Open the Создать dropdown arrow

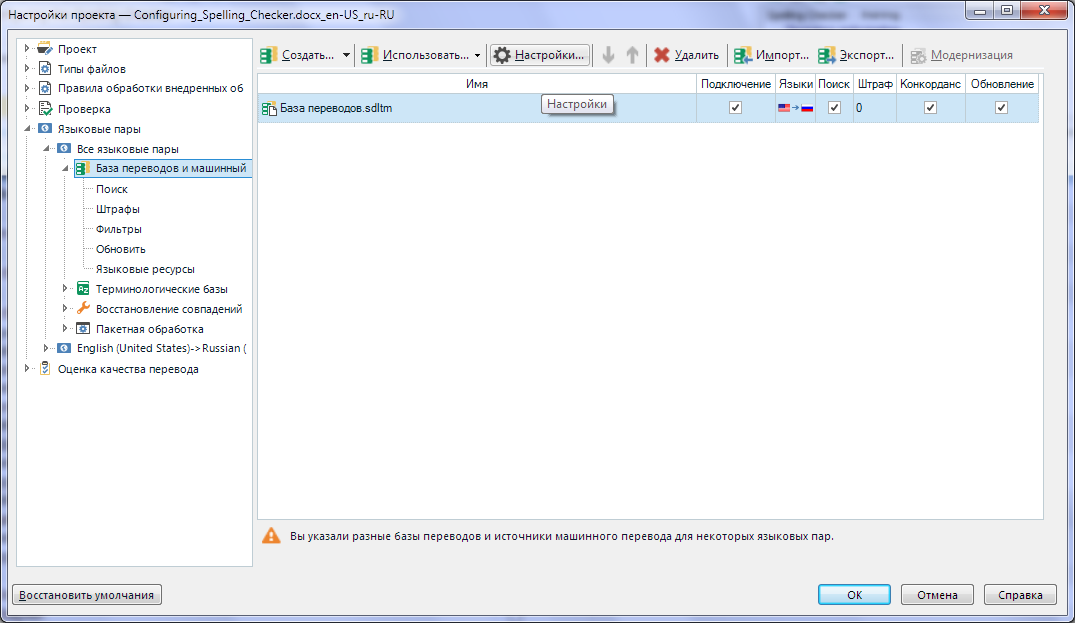(x=346, y=55)
